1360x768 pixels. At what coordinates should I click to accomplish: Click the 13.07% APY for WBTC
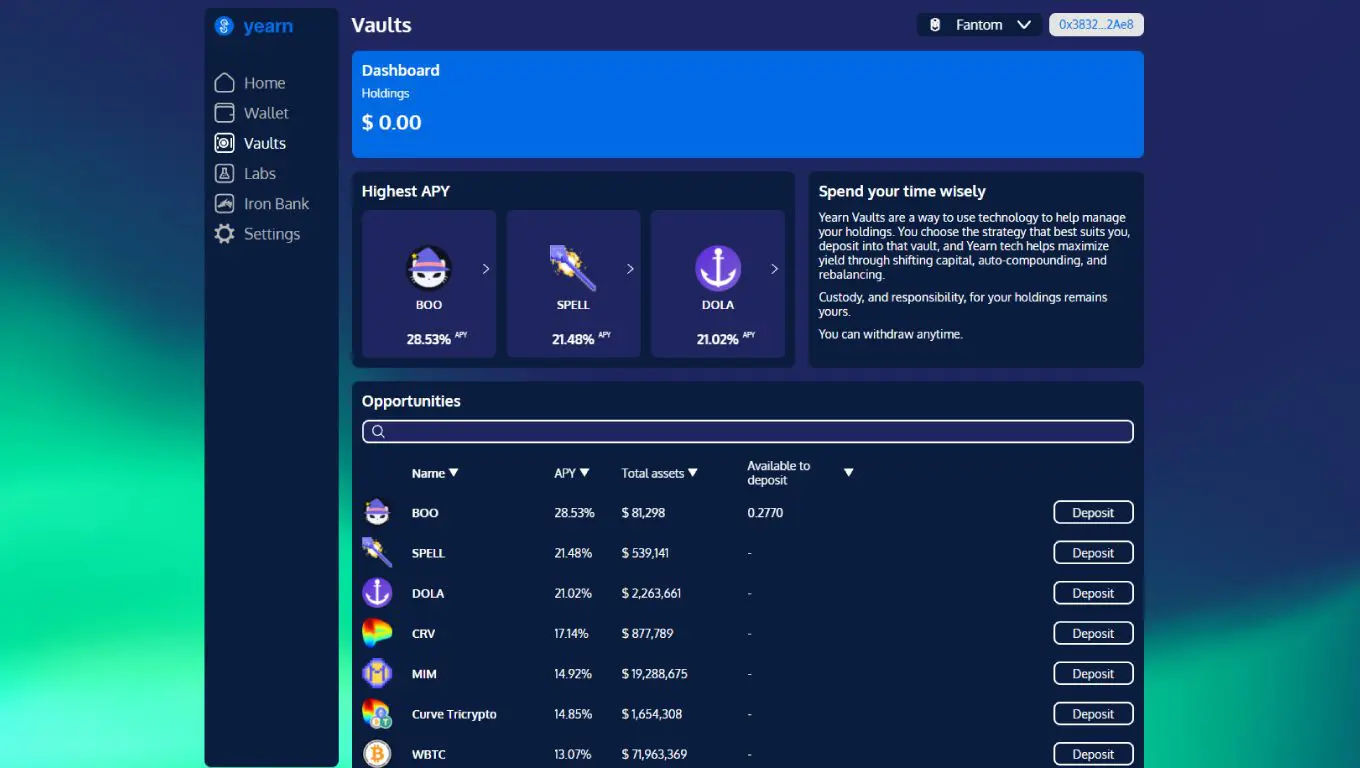pyautogui.click(x=573, y=754)
